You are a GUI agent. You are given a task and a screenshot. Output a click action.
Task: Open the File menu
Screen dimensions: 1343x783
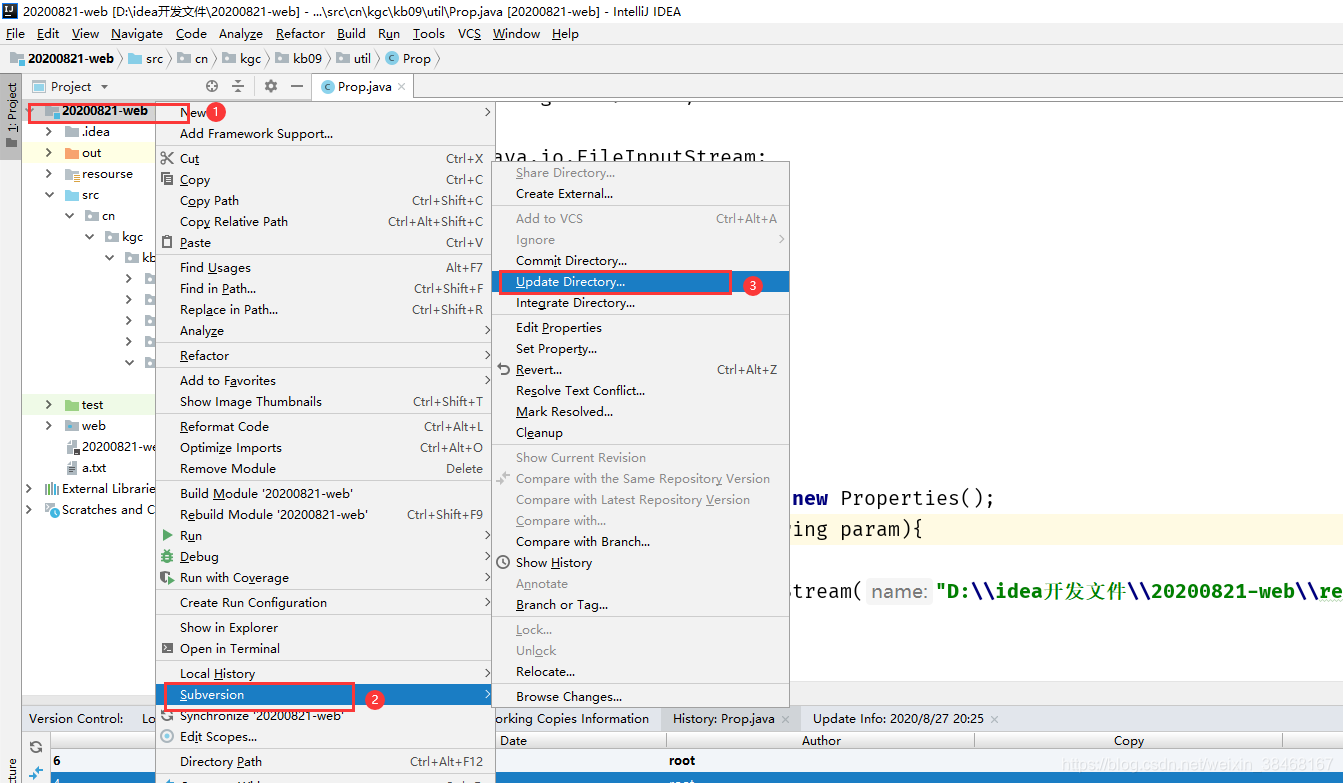tap(15, 33)
